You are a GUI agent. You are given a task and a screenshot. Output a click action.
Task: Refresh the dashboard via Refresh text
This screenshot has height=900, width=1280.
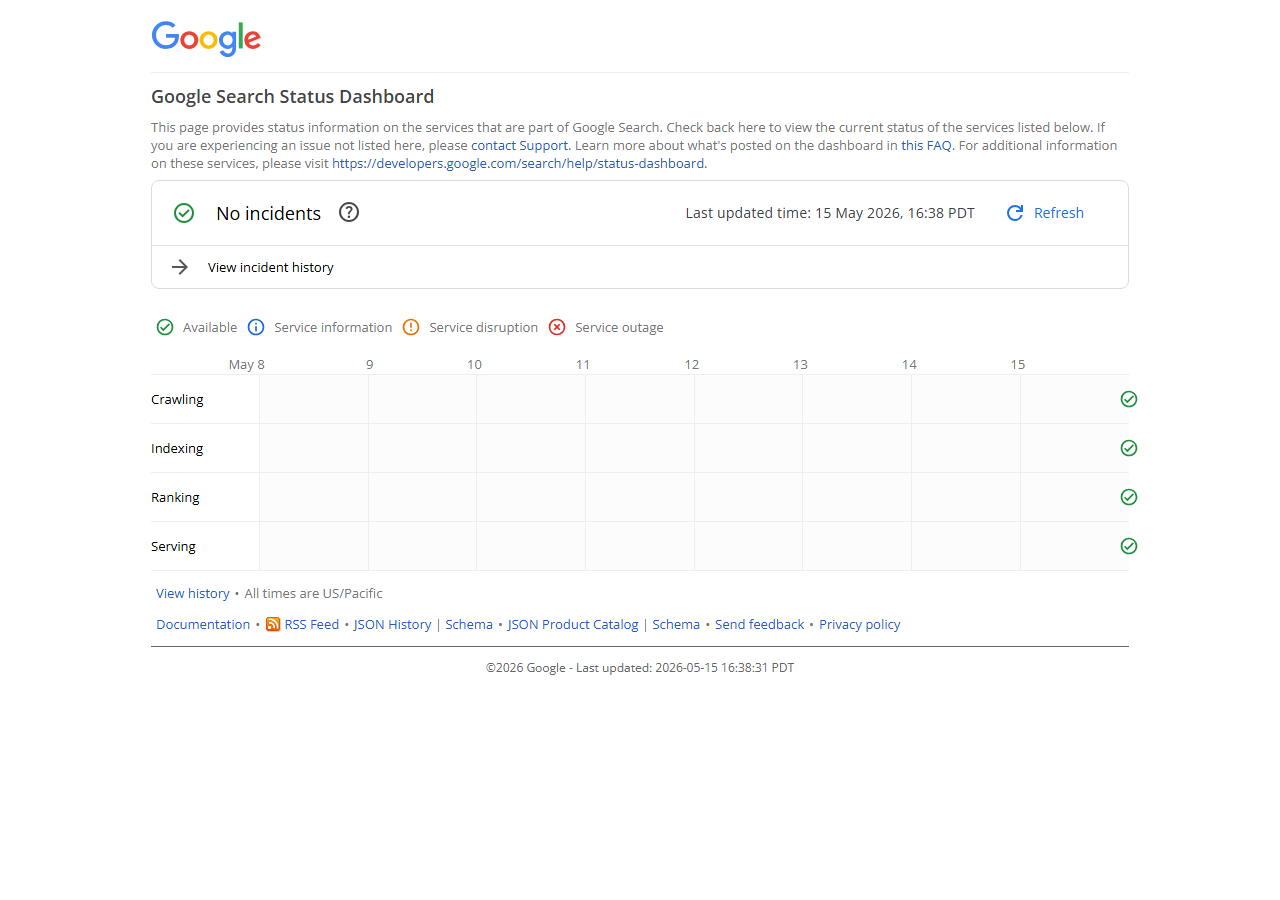pos(1059,213)
